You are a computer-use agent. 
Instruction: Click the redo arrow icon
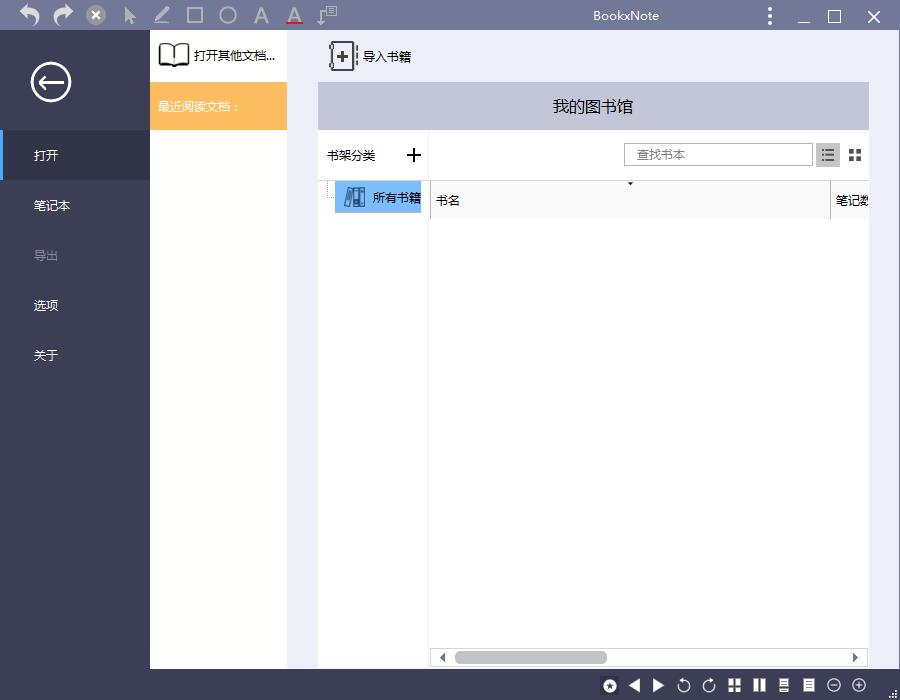coord(62,15)
